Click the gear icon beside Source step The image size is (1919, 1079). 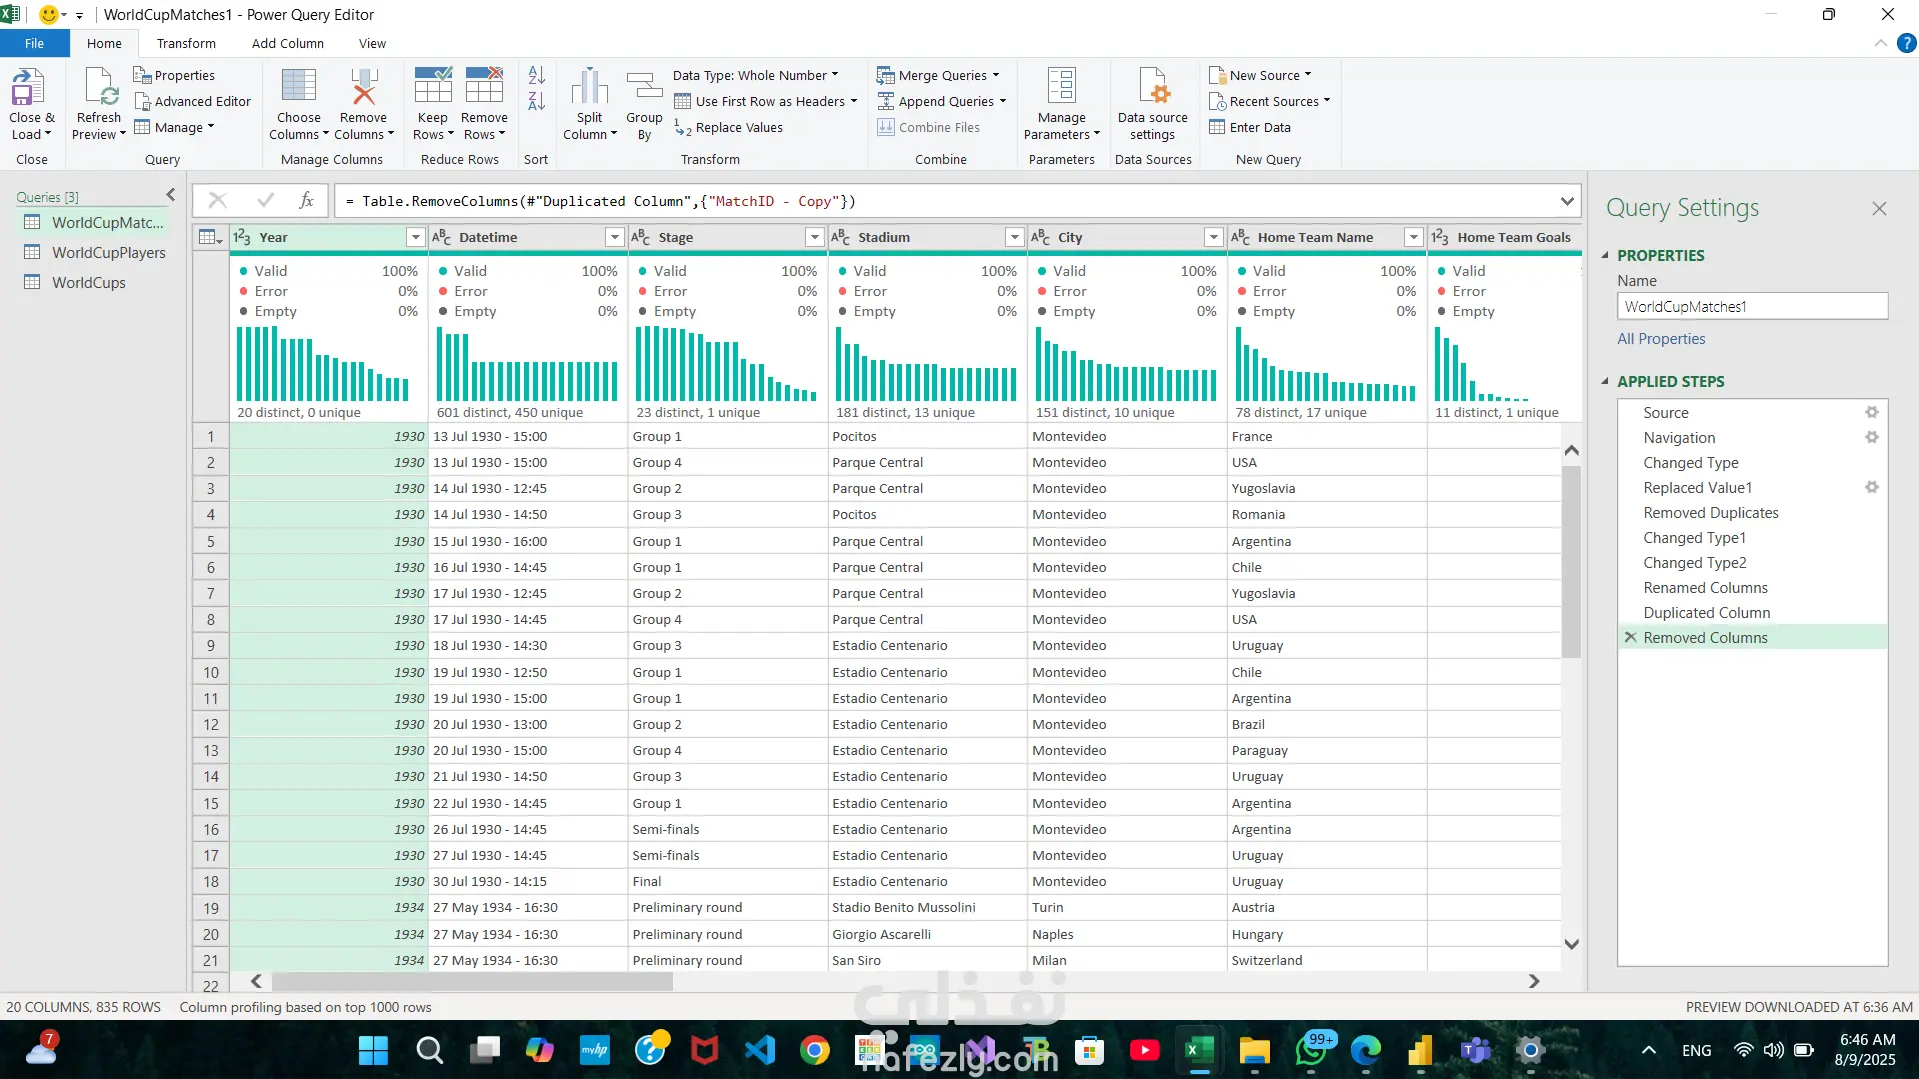(x=1871, y=412)
